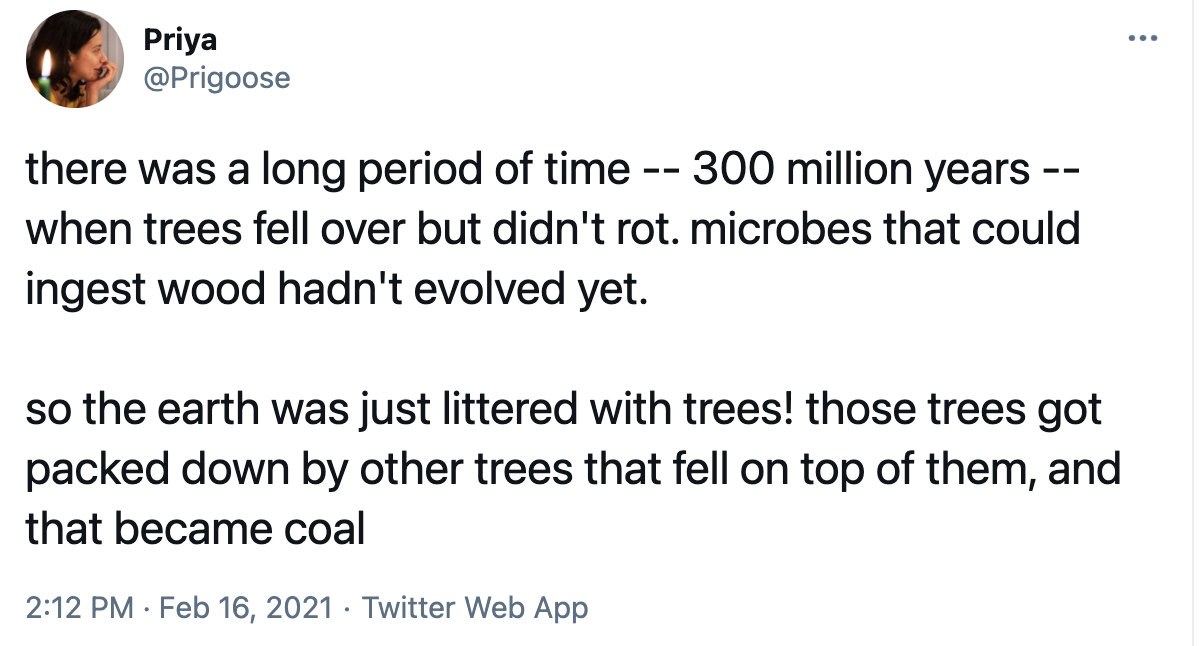Open the Priya display name link
This screenshot has height=646, width=1202.
(x=181, y=40)
